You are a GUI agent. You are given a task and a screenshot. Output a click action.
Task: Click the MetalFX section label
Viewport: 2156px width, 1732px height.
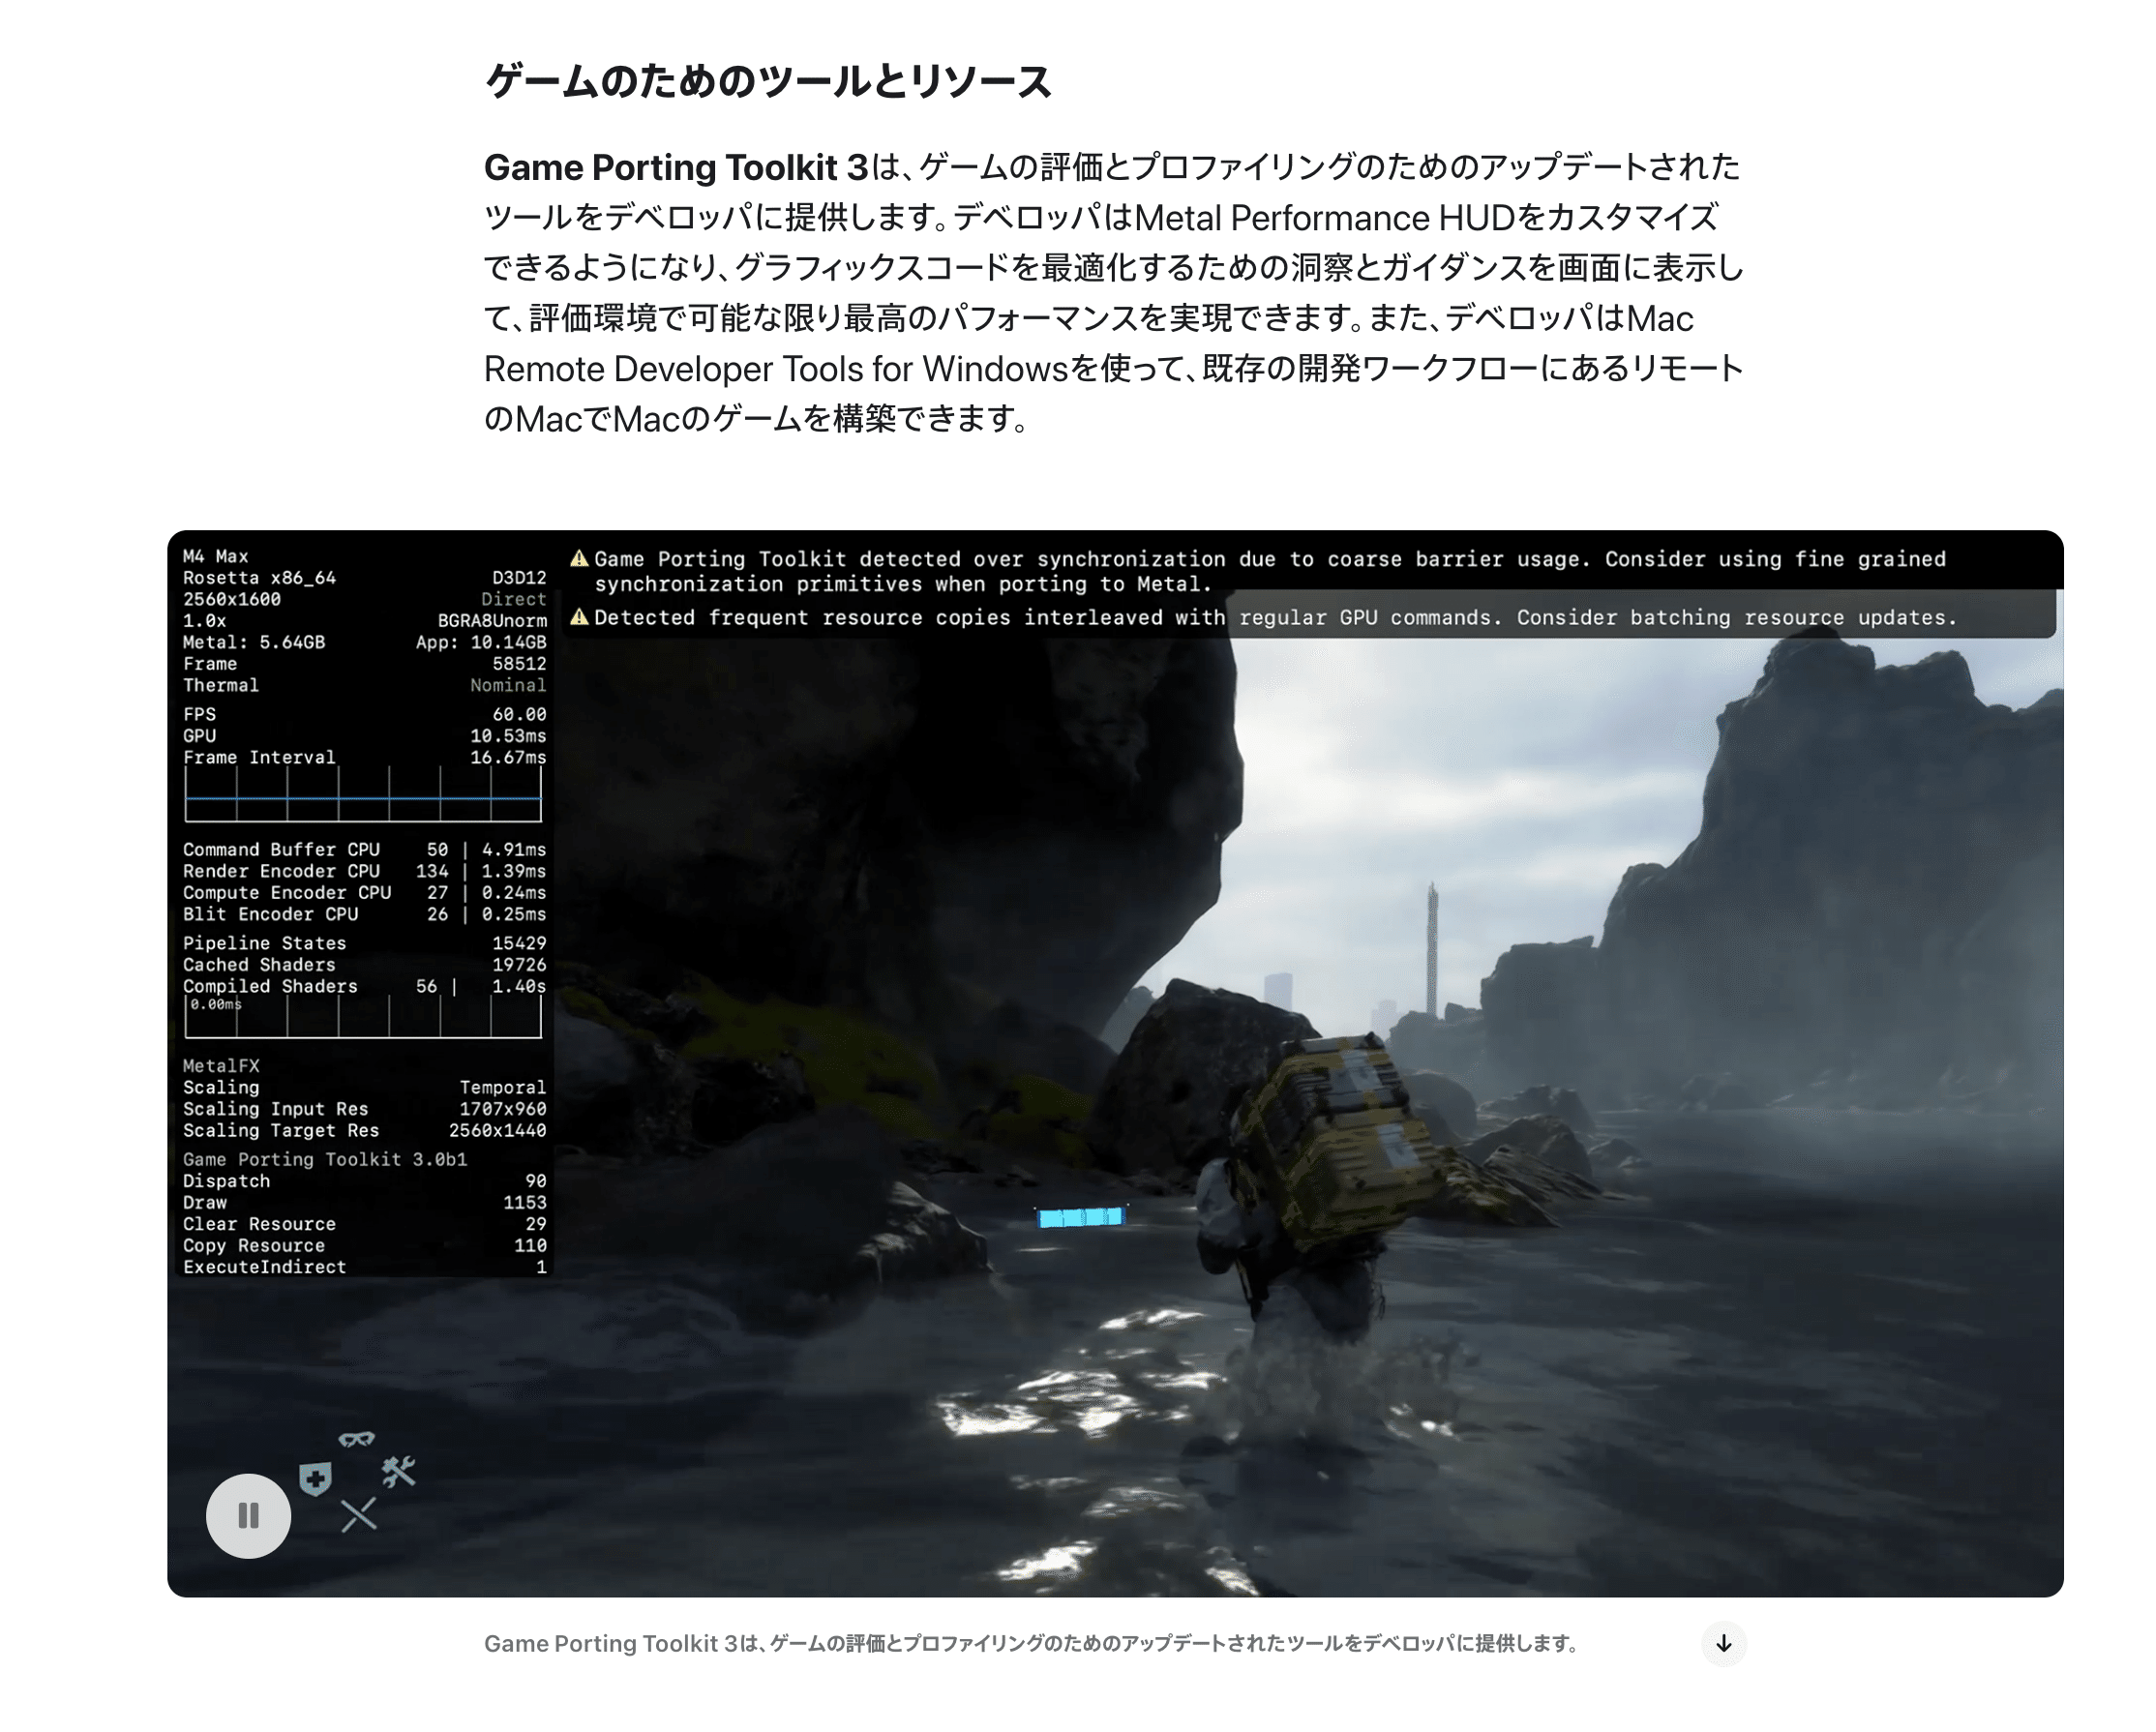tap(221, 1066)
